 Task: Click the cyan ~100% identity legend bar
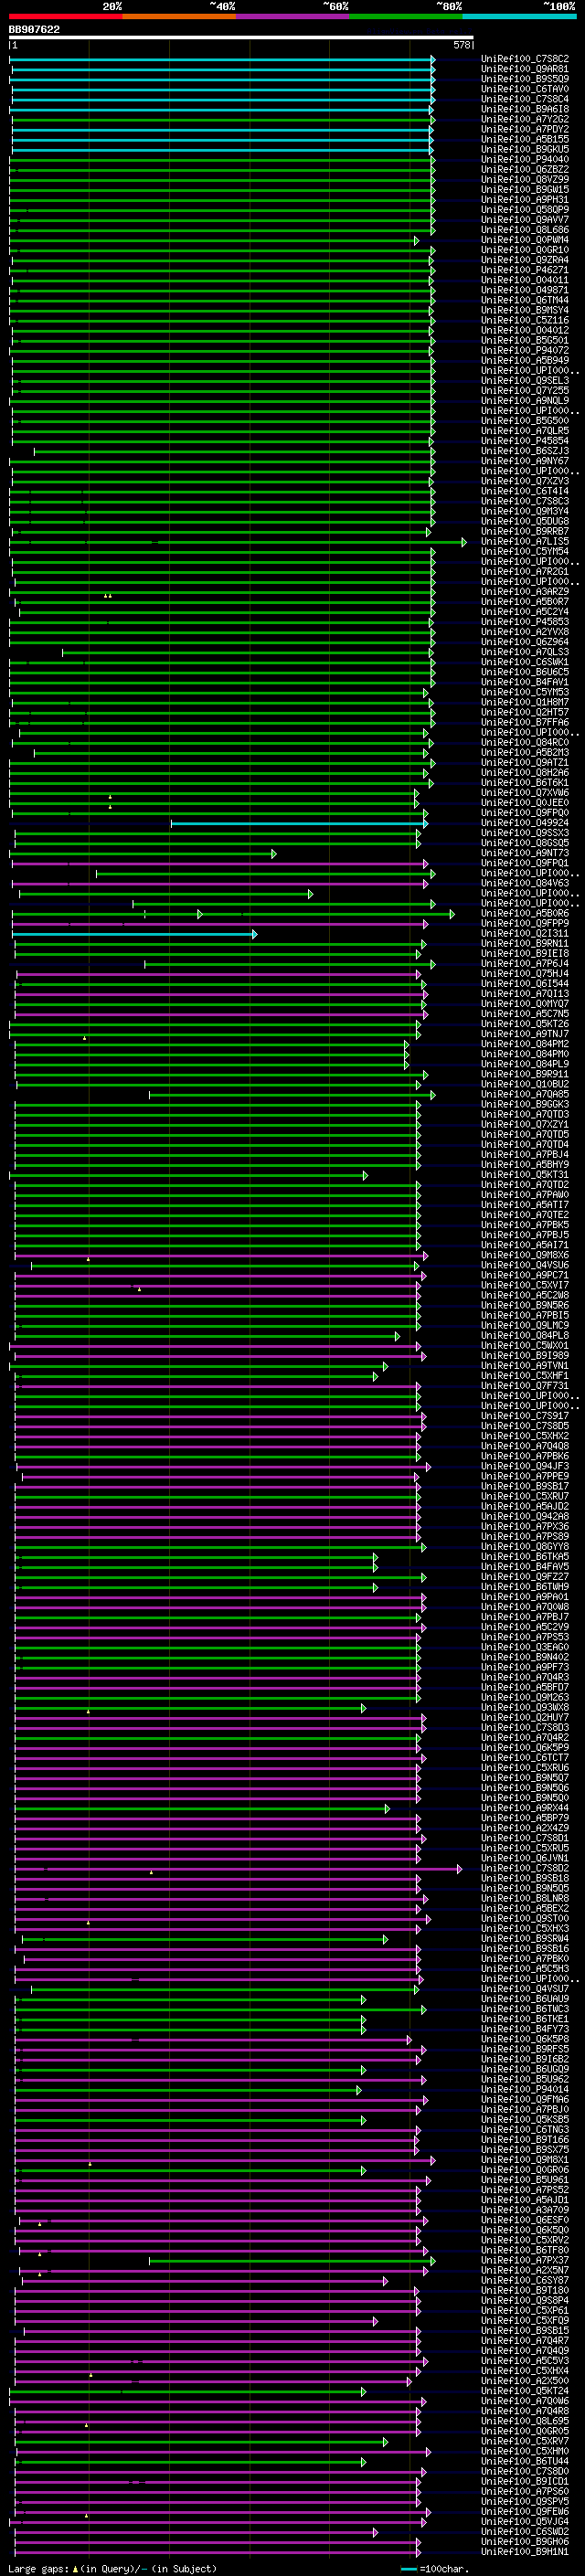(x=519, y=16)
